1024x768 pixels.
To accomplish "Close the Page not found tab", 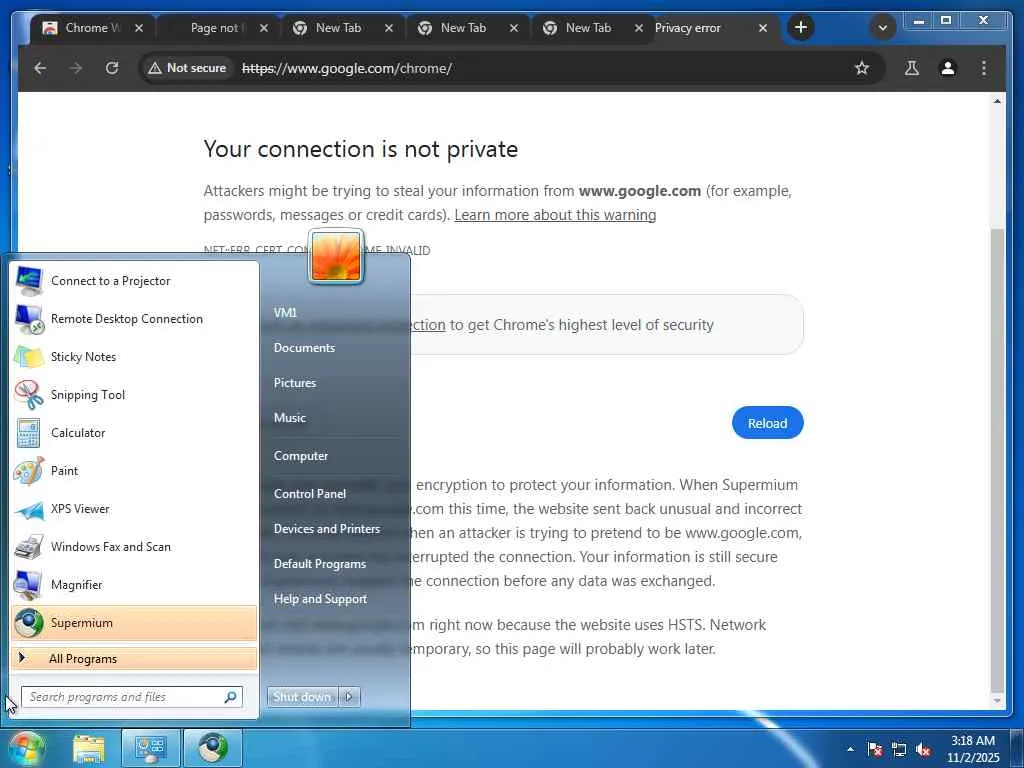I will [x=264, y=28].
